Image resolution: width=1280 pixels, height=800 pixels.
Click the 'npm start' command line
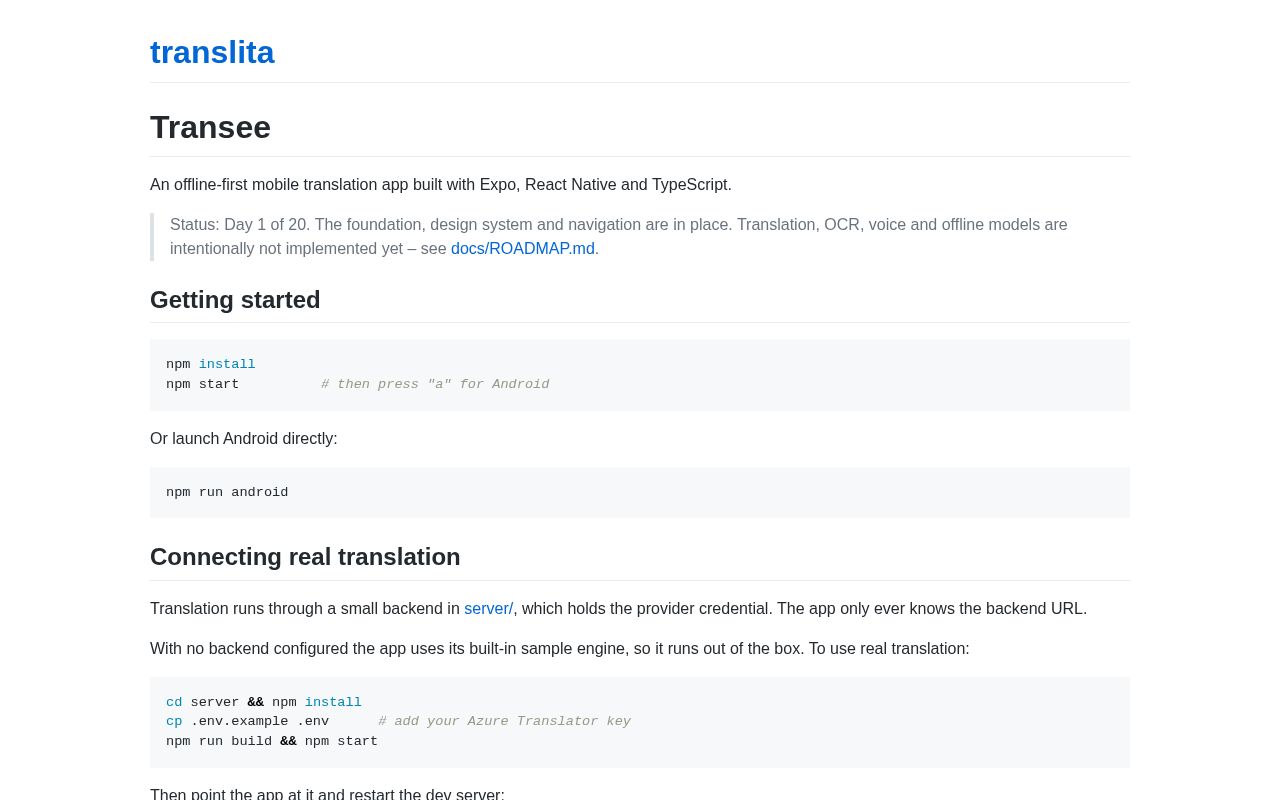(203, 385)
